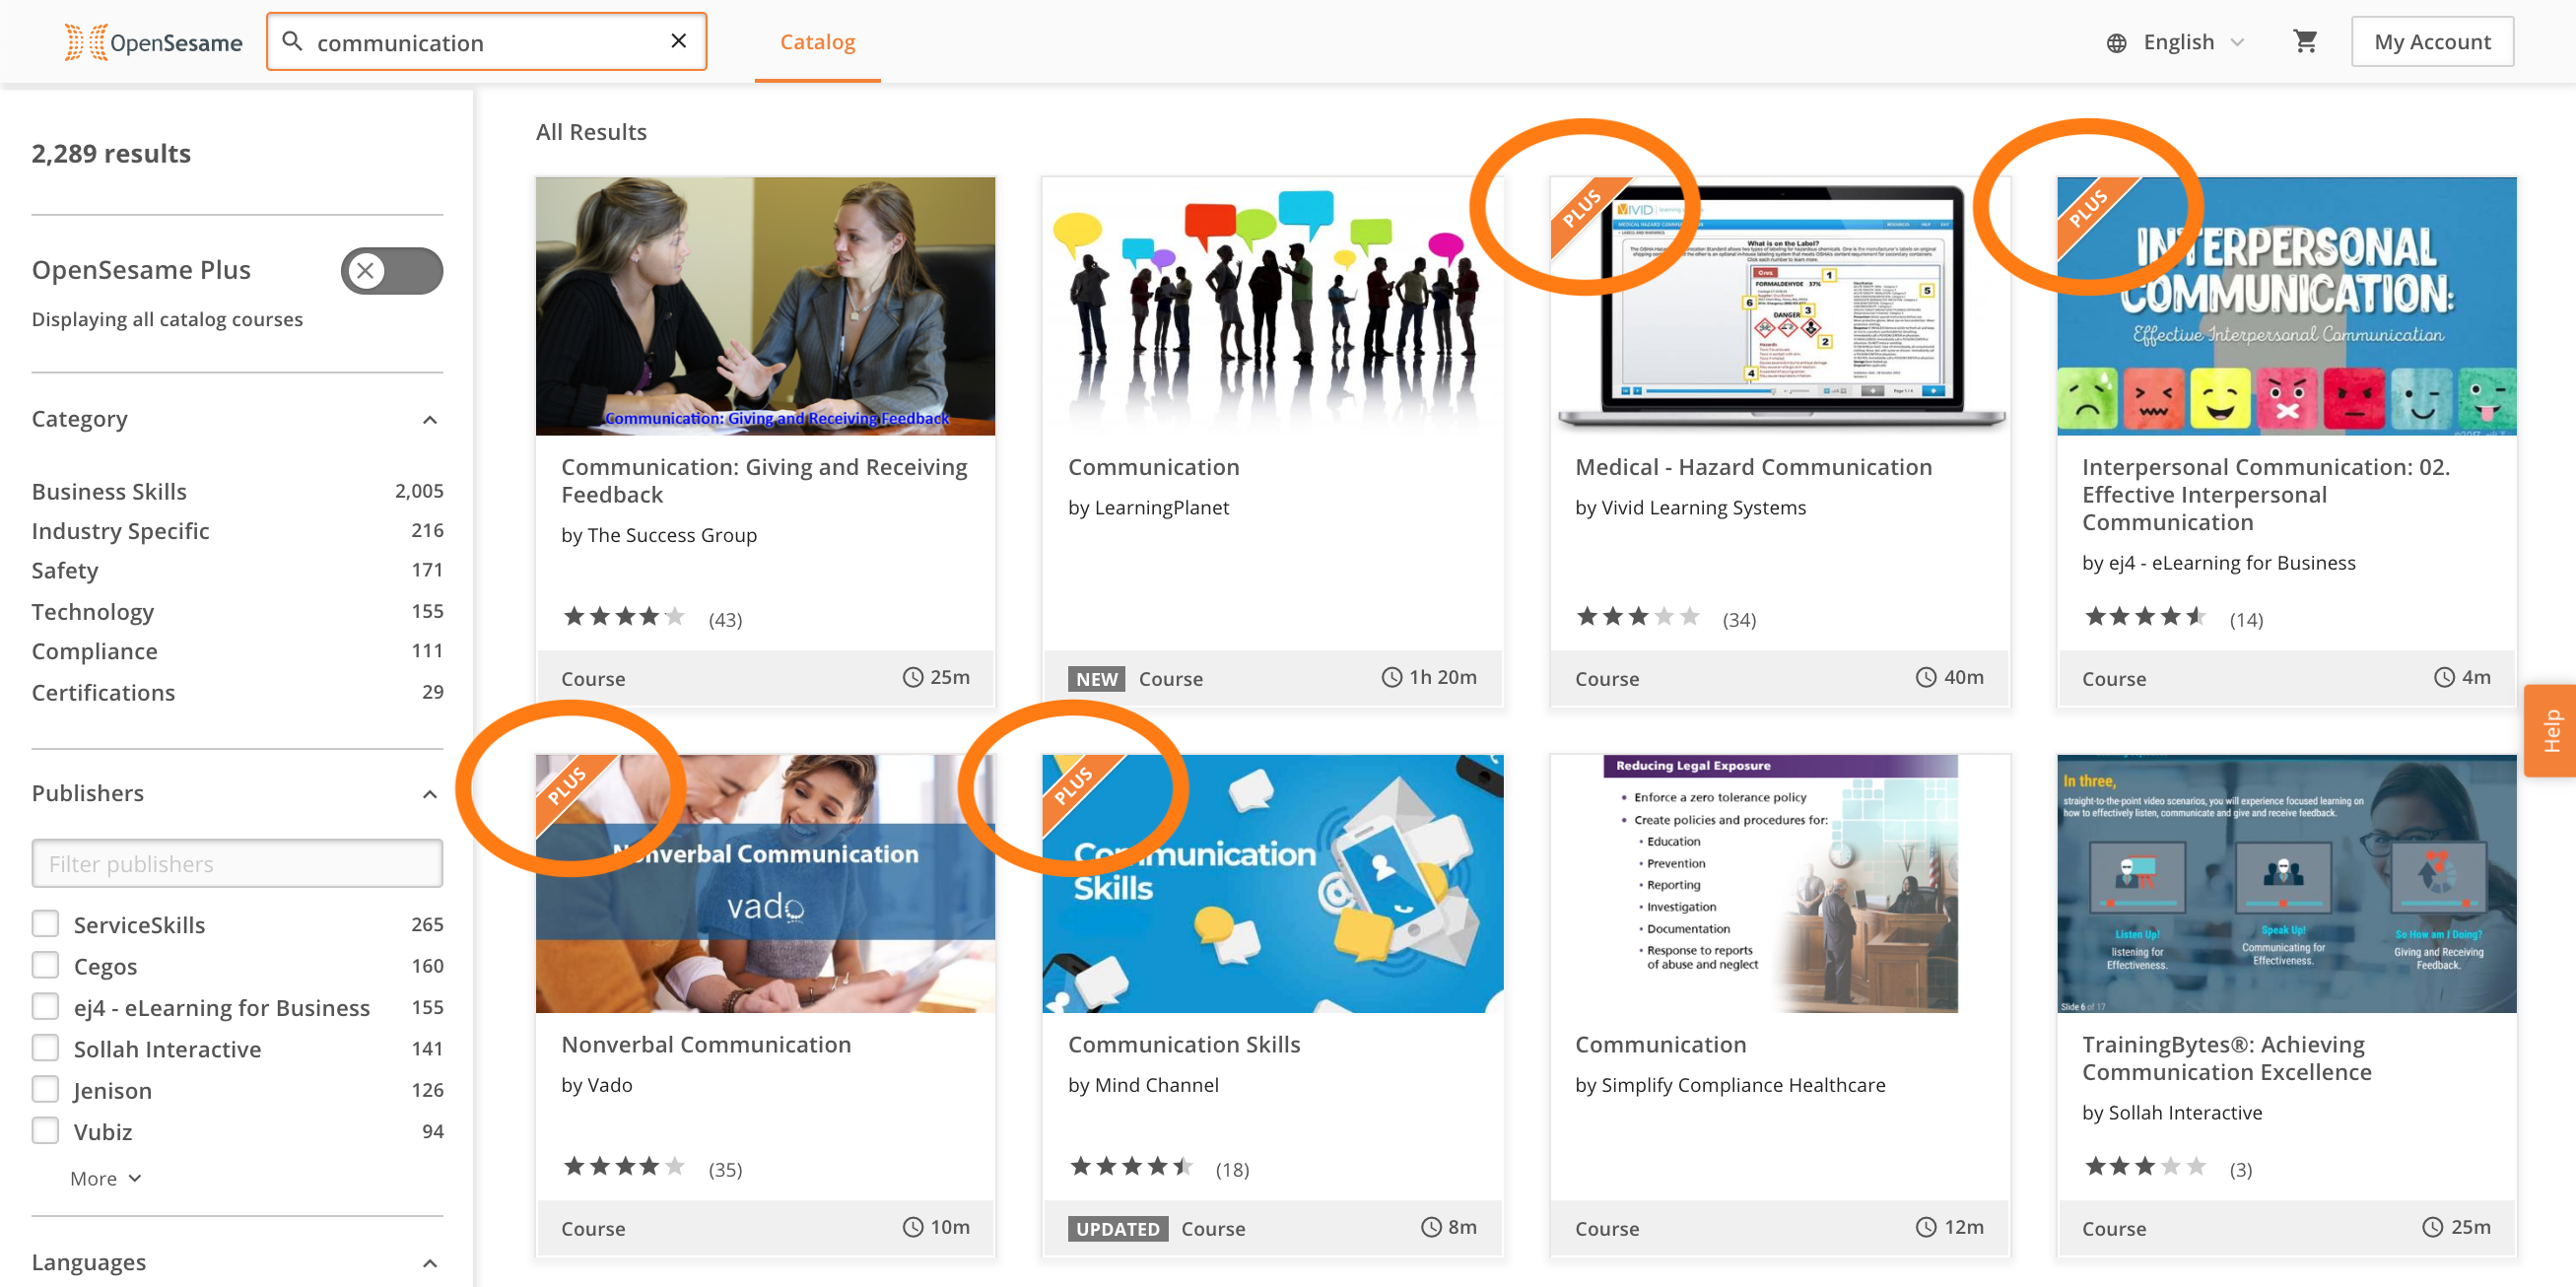Clear the search field with X
Viewport: 2576px width, 1287px height.
(678, 41)
